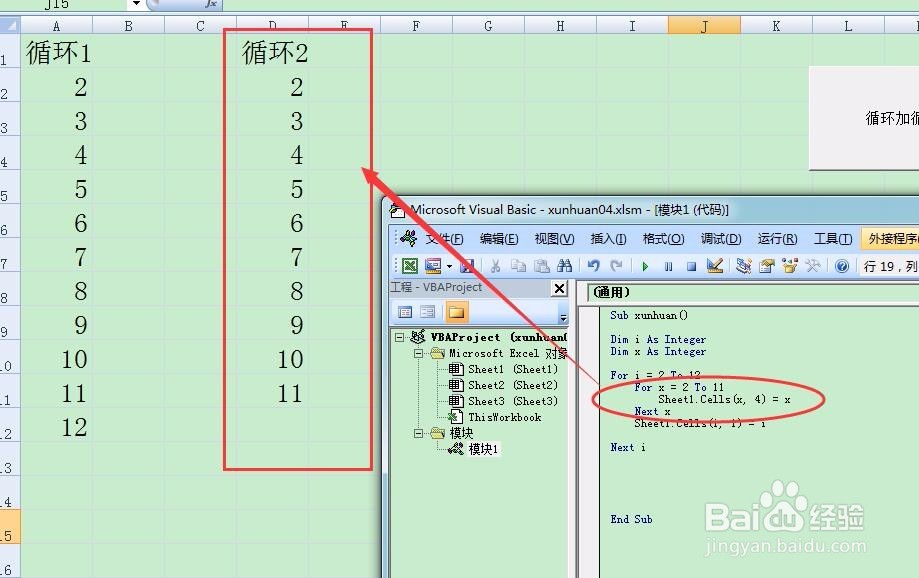The height and width of the screenshot is (578, 919).
Task: Toggle Folders view in Project Explorer
Action: (458, 311)
